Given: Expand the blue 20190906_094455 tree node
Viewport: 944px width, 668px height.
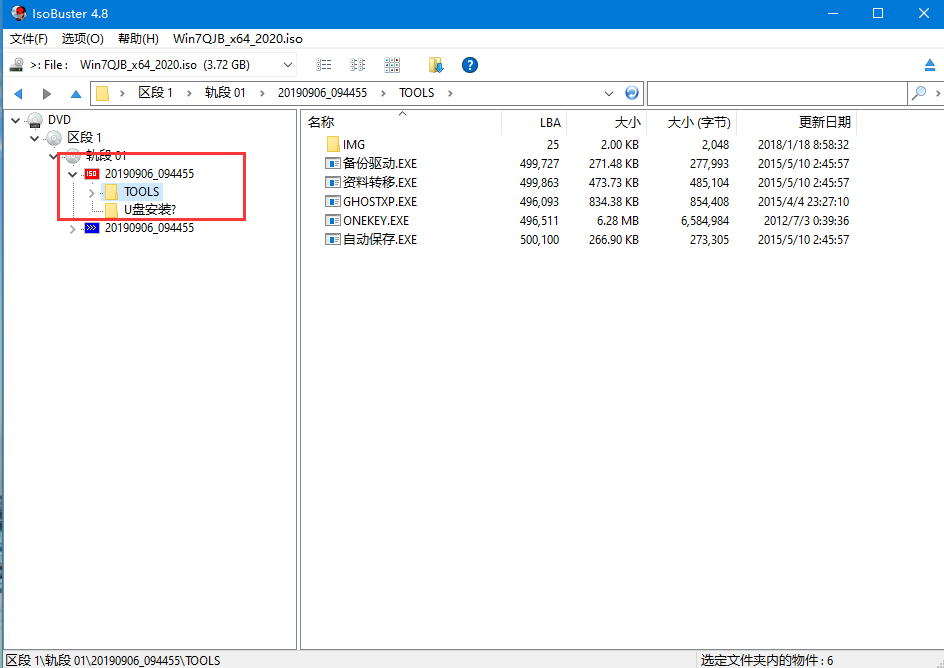Looking at the screenshot, I should tap(72, 228).
